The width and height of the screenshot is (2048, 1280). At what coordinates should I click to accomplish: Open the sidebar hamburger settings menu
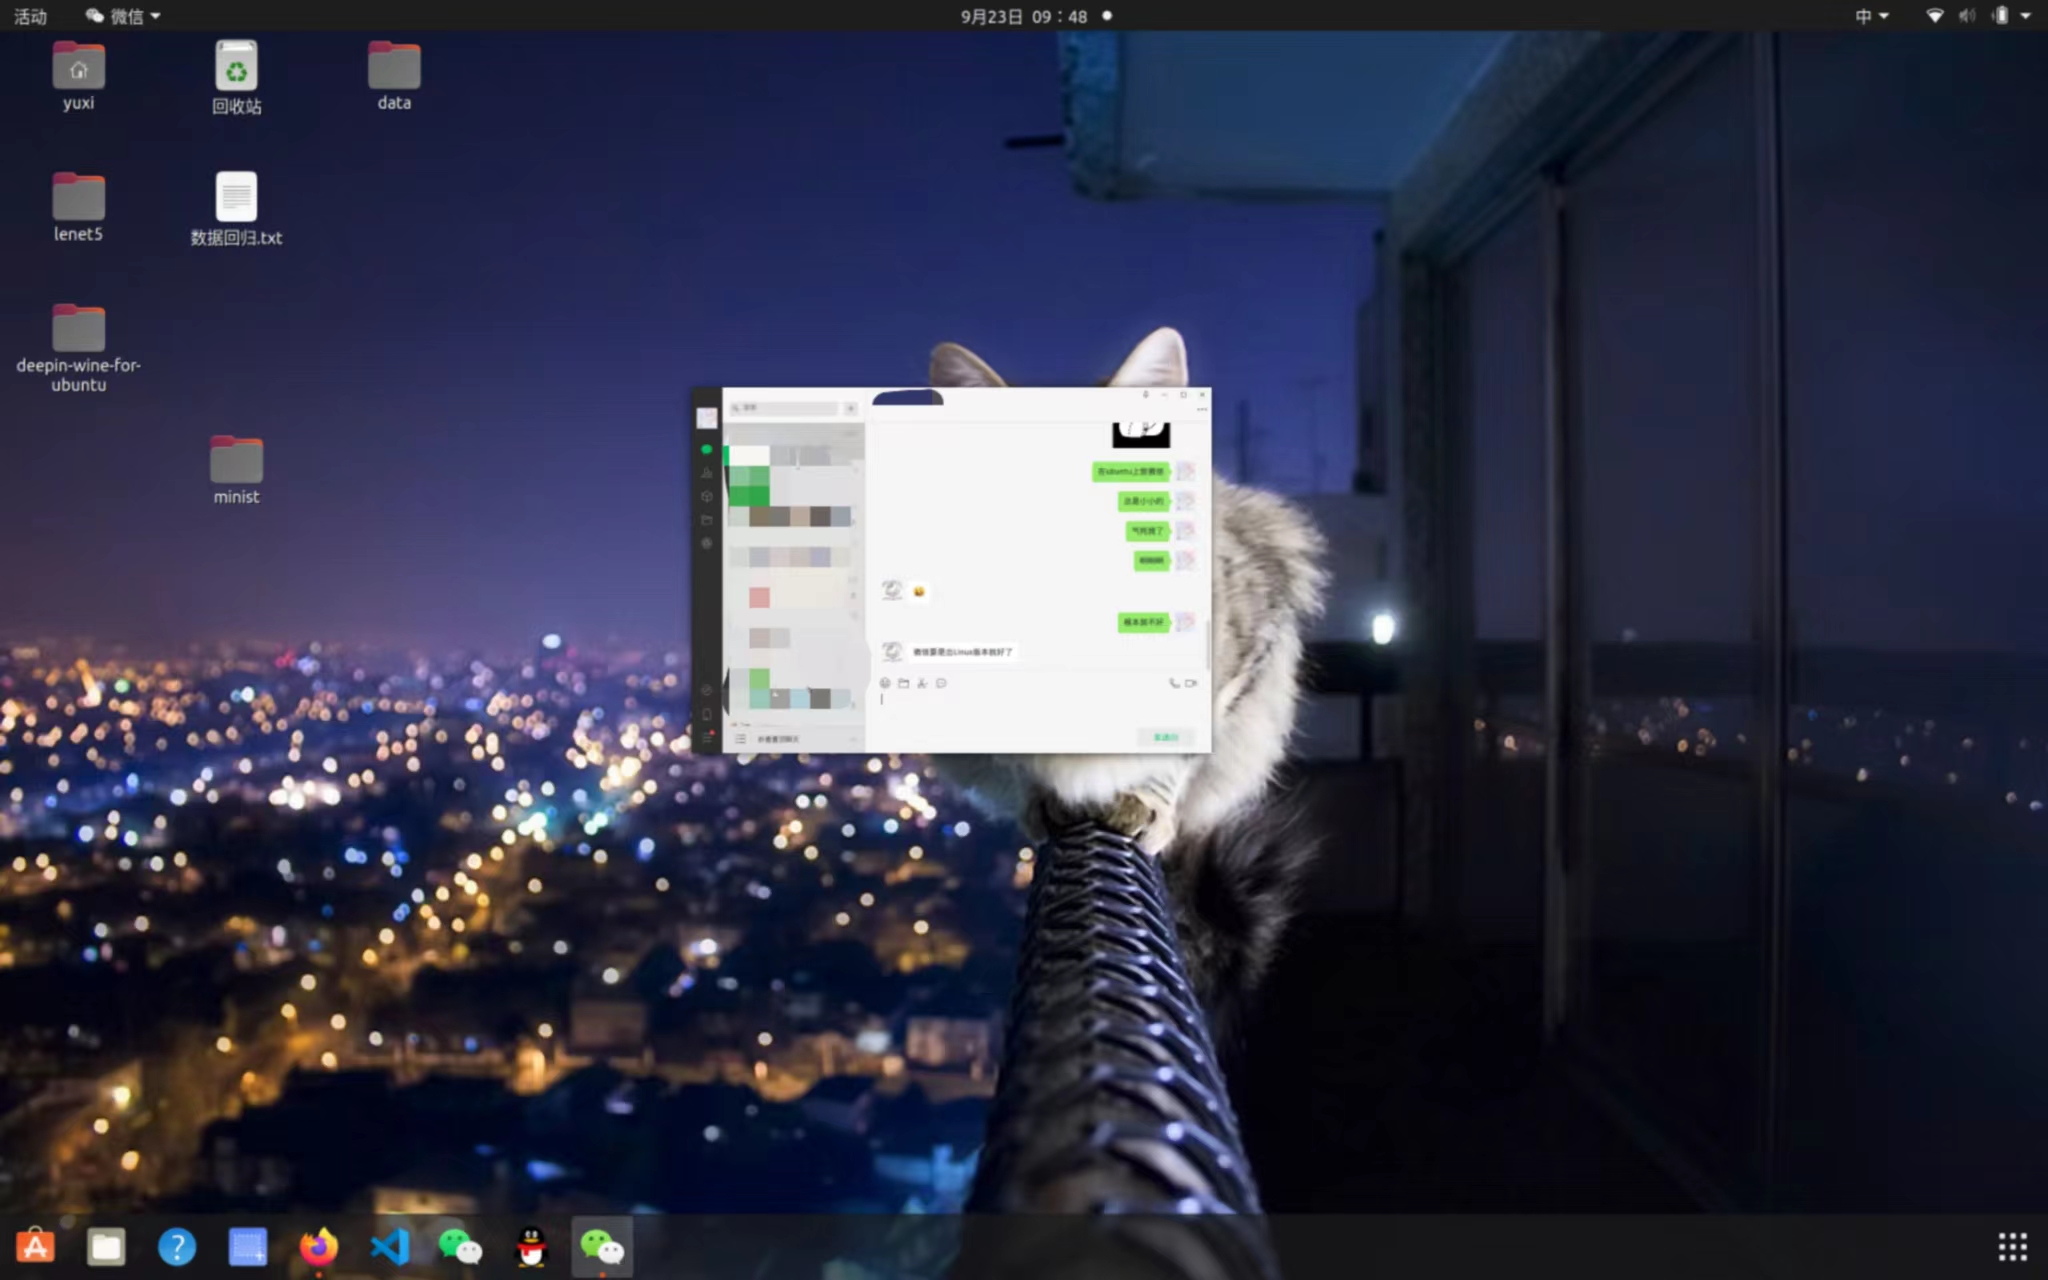click(707, 739)
